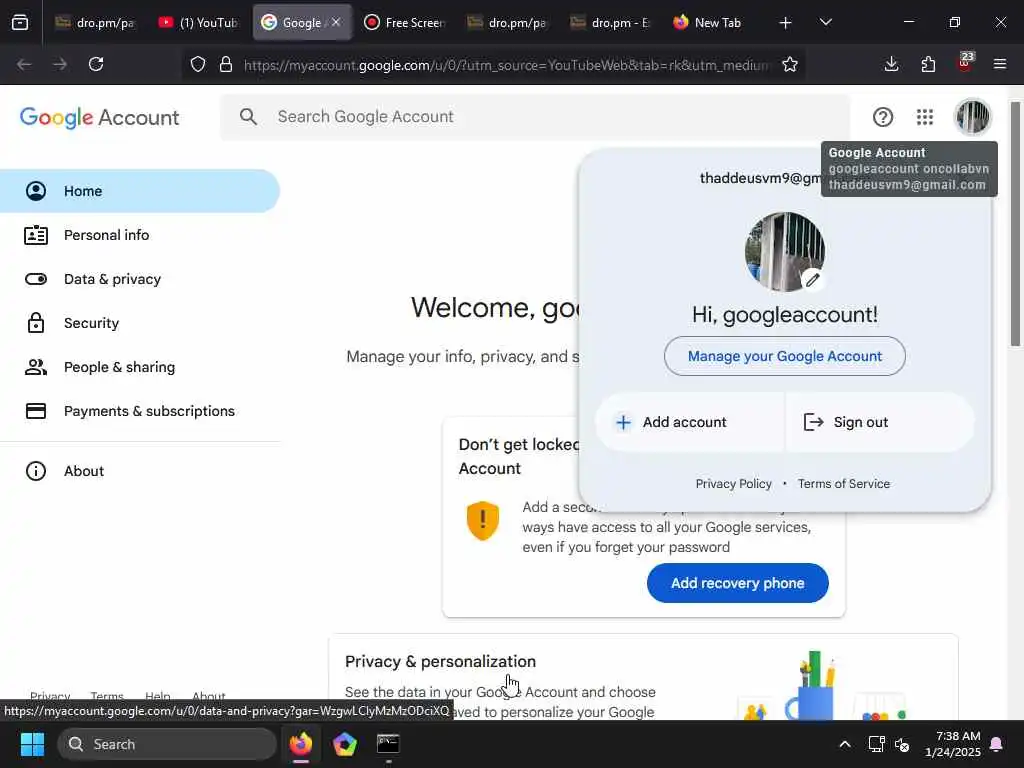Open the Google apps grid

925,117
